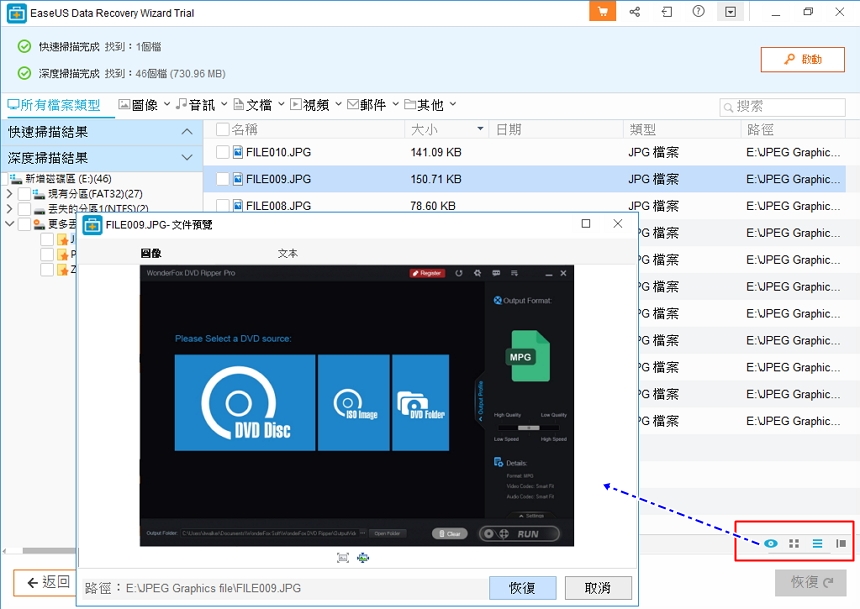Click 恢復 in the preview dialog

pos(522,588)
